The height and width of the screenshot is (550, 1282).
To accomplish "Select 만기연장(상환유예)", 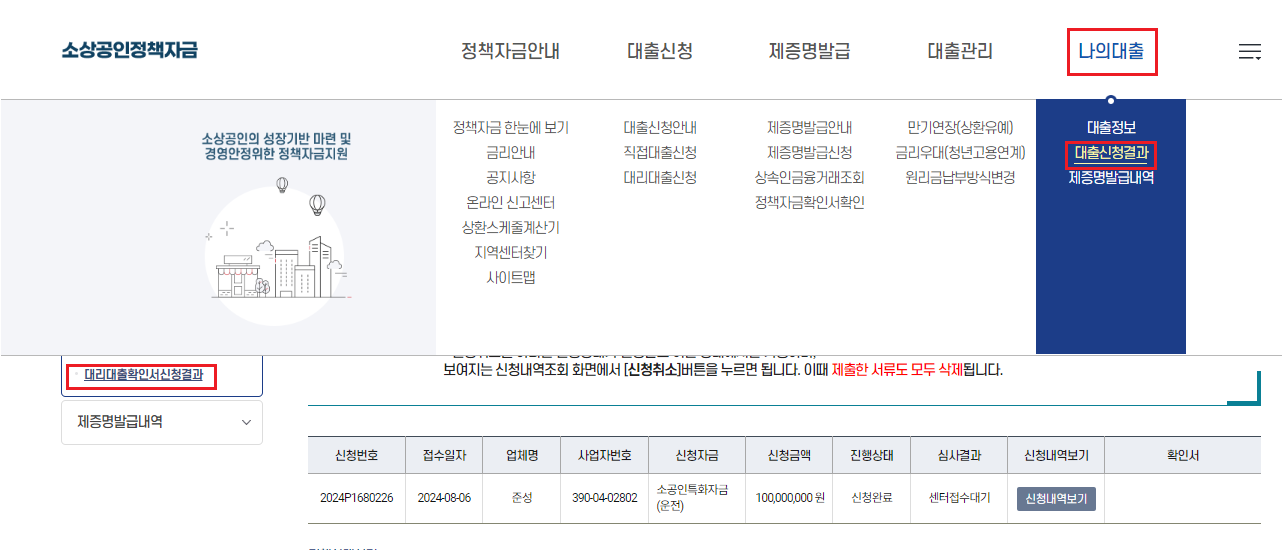I will 960,128.
